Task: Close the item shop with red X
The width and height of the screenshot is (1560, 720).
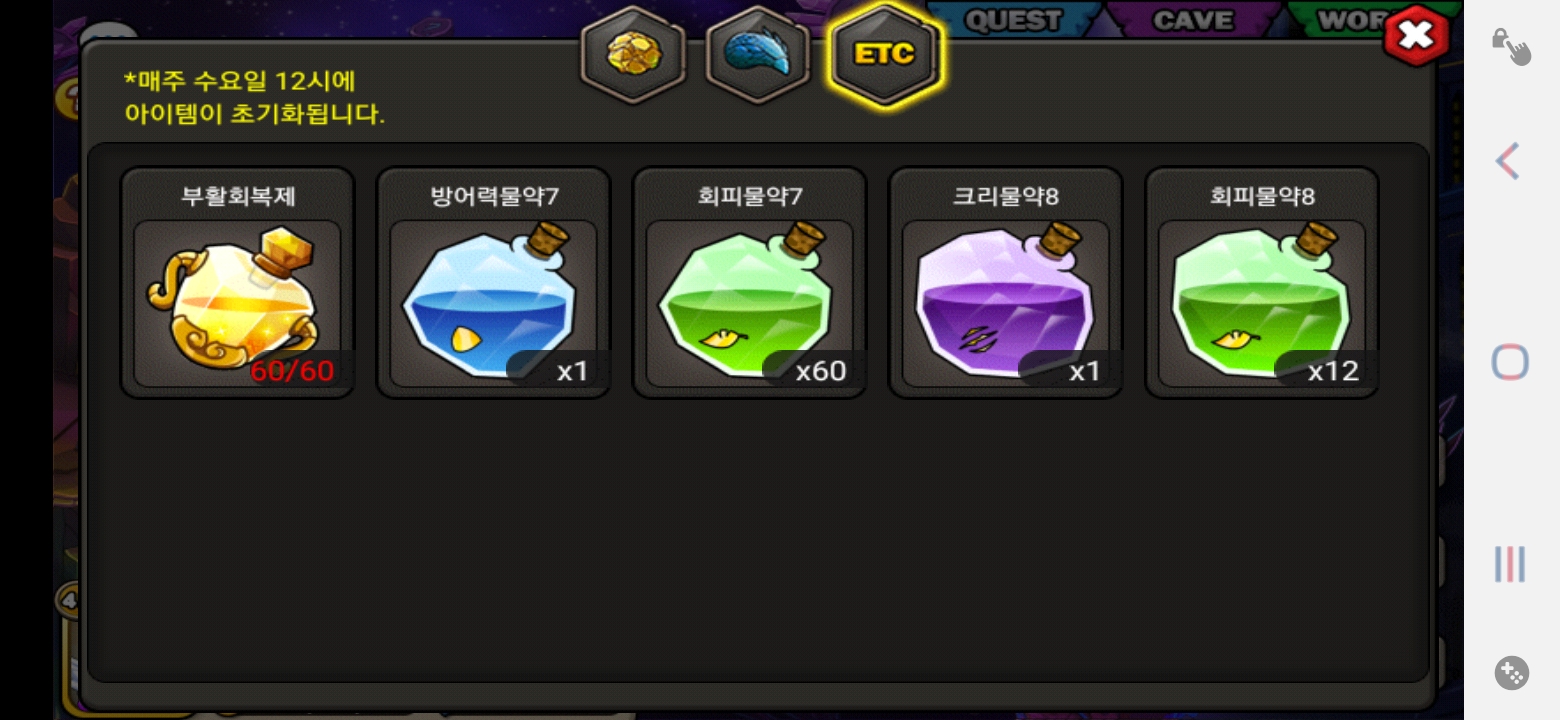Action: click(x=1416, y=36)
